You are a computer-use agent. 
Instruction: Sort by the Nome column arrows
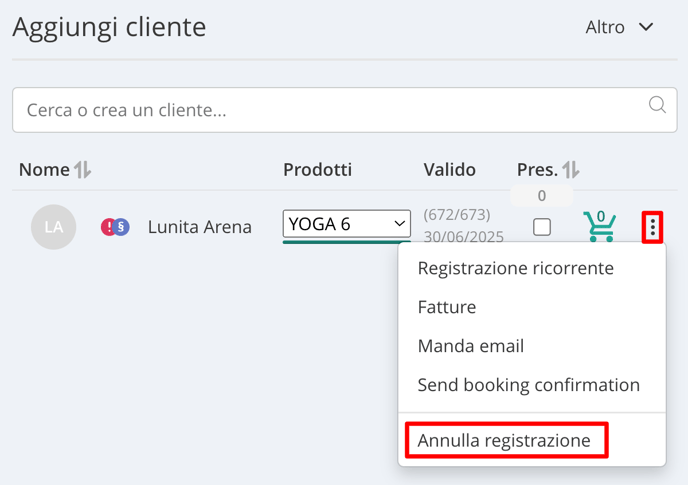(82, 169)
